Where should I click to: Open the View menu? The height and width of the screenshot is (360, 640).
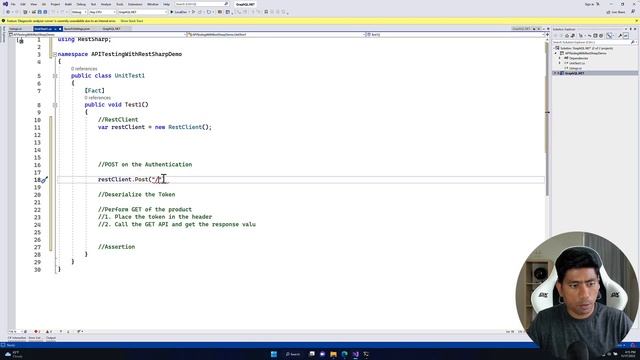coord(33,4)
